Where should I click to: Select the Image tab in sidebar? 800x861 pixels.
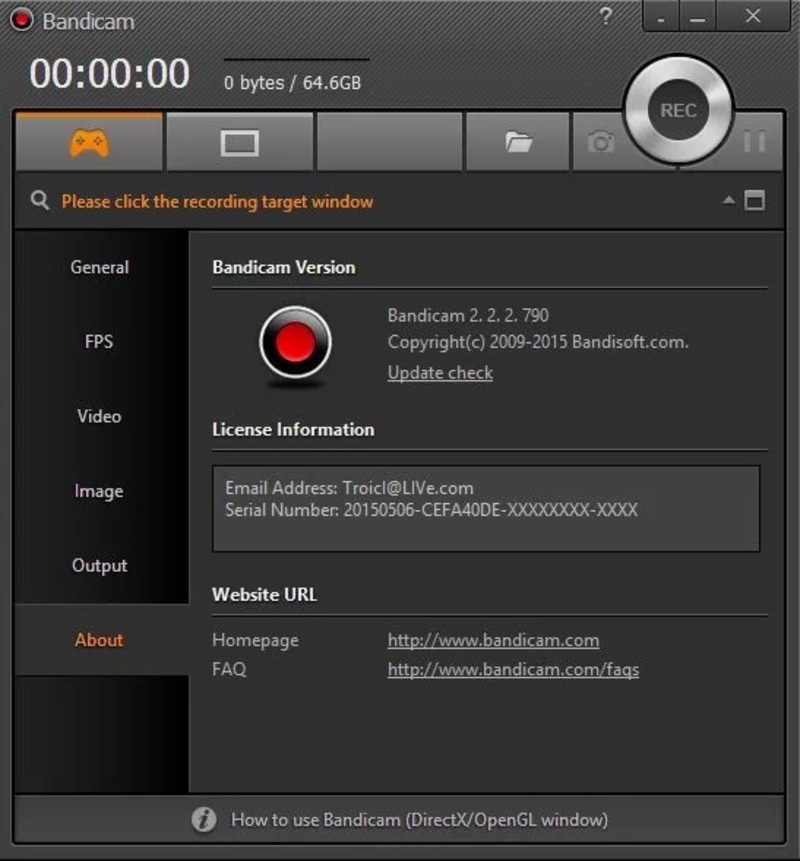coord(99,491)
